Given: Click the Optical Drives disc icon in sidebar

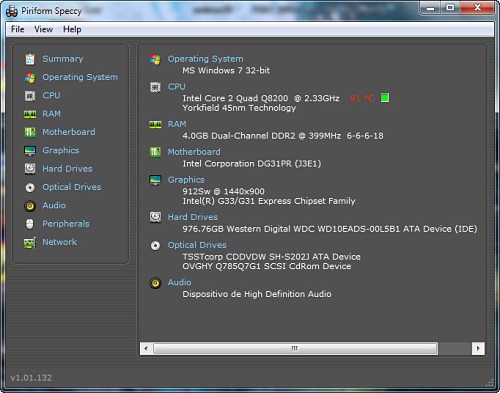Looking at the screenshot, I should (30, 188).
